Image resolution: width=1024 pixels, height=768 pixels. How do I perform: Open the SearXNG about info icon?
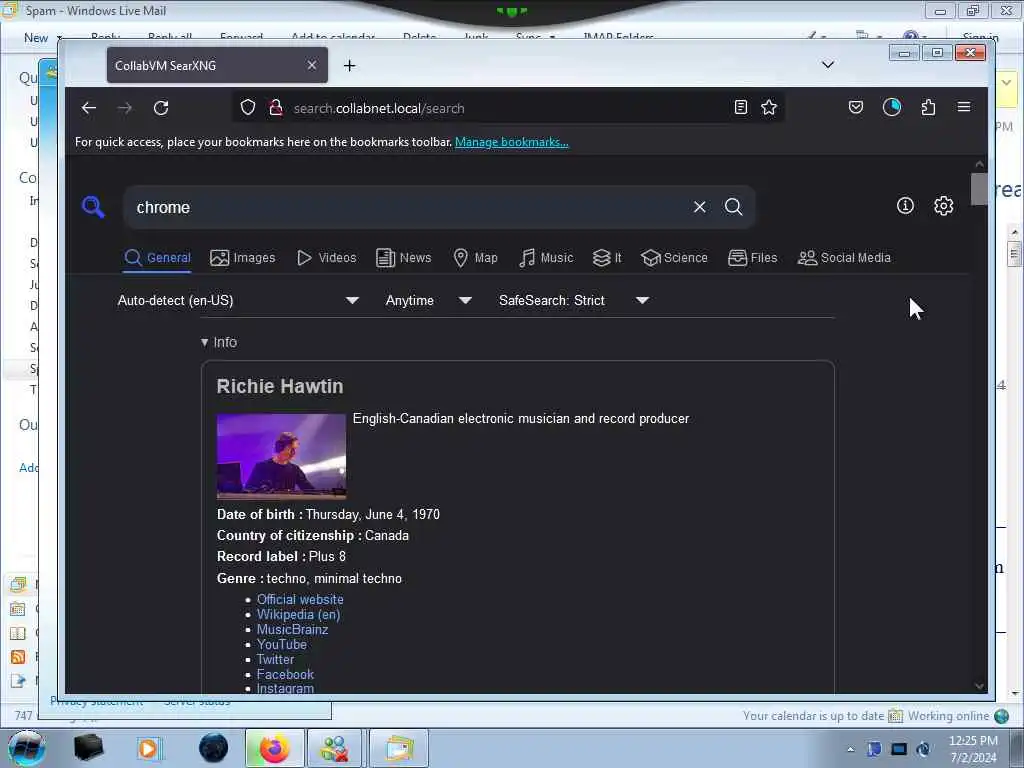905,206
